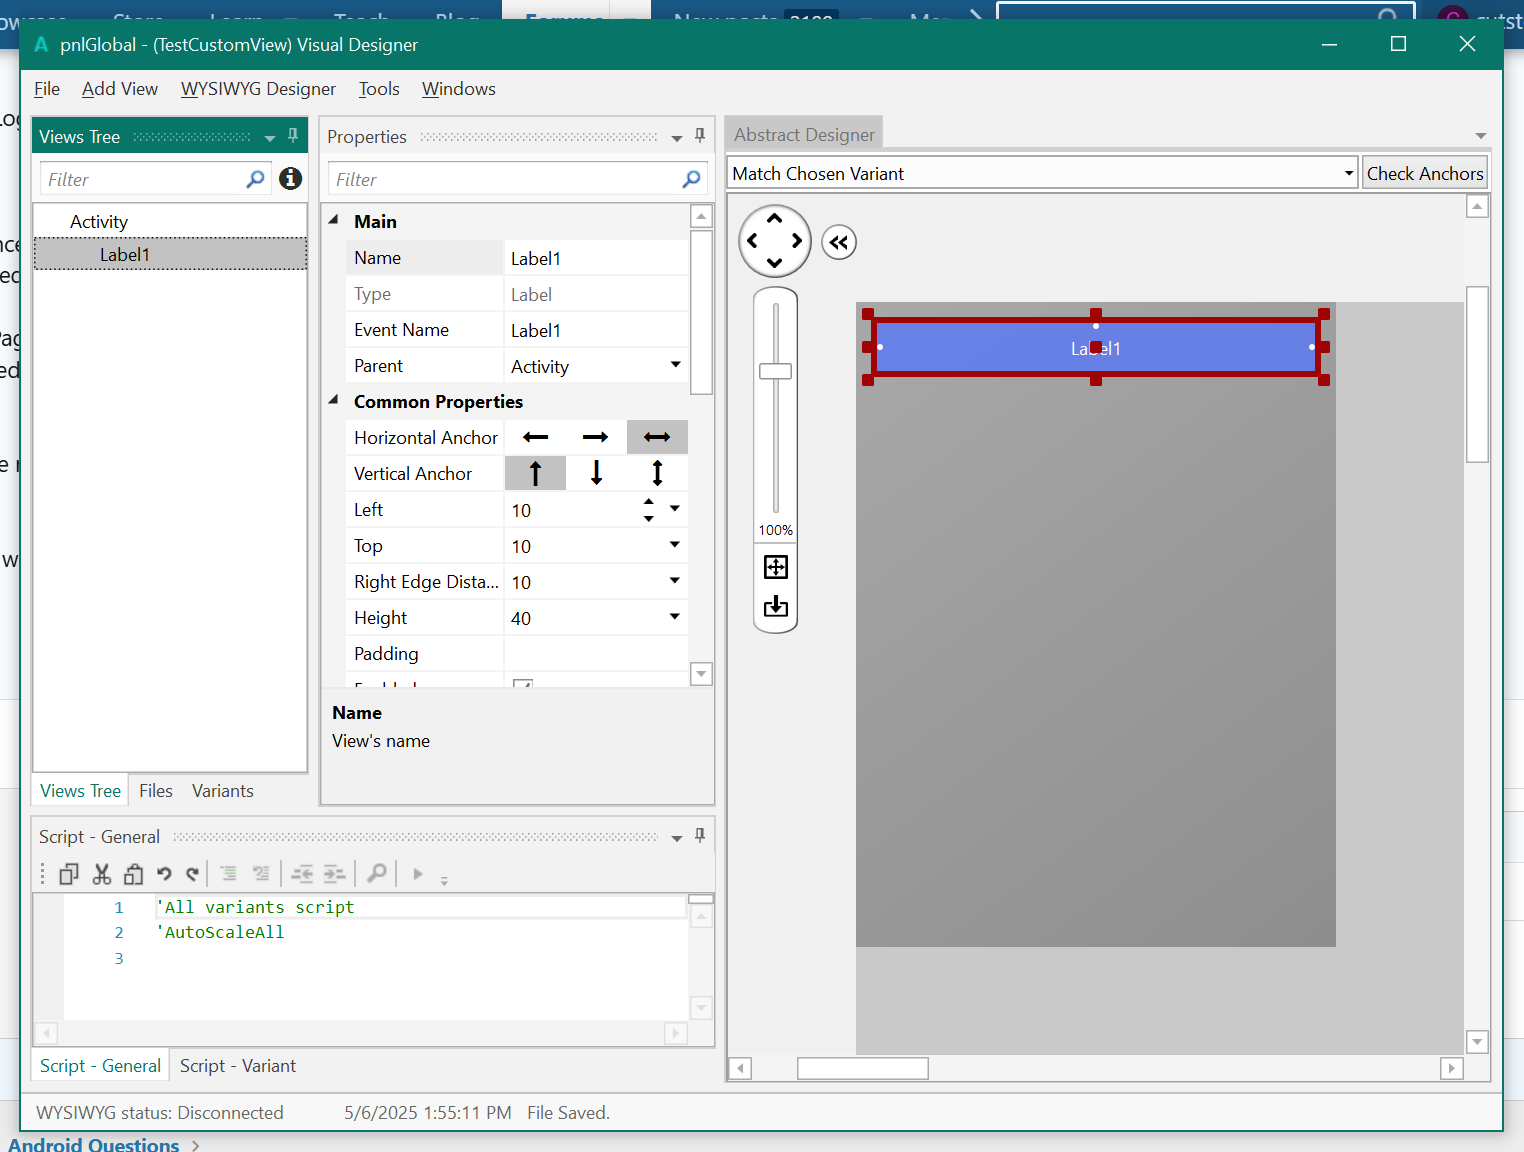The height and width of the screenshot is (1152, 1524).
Task: Pin the Properties panel
Action: coord(700,136)
